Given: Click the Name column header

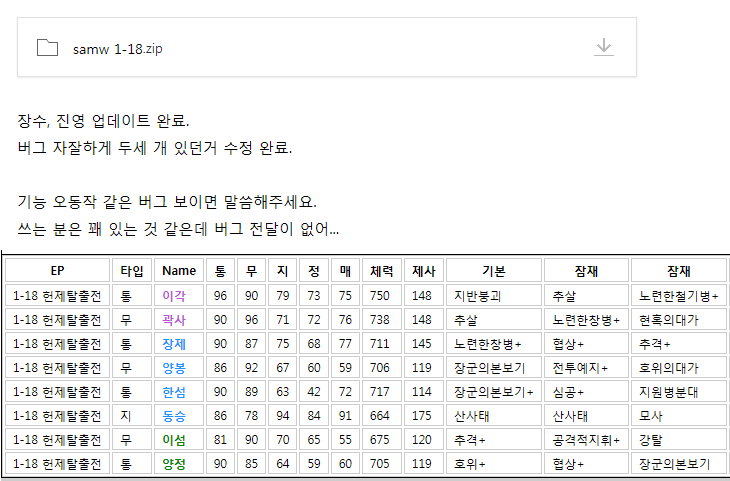Looking at the screenshot, I should coord(179,271).
